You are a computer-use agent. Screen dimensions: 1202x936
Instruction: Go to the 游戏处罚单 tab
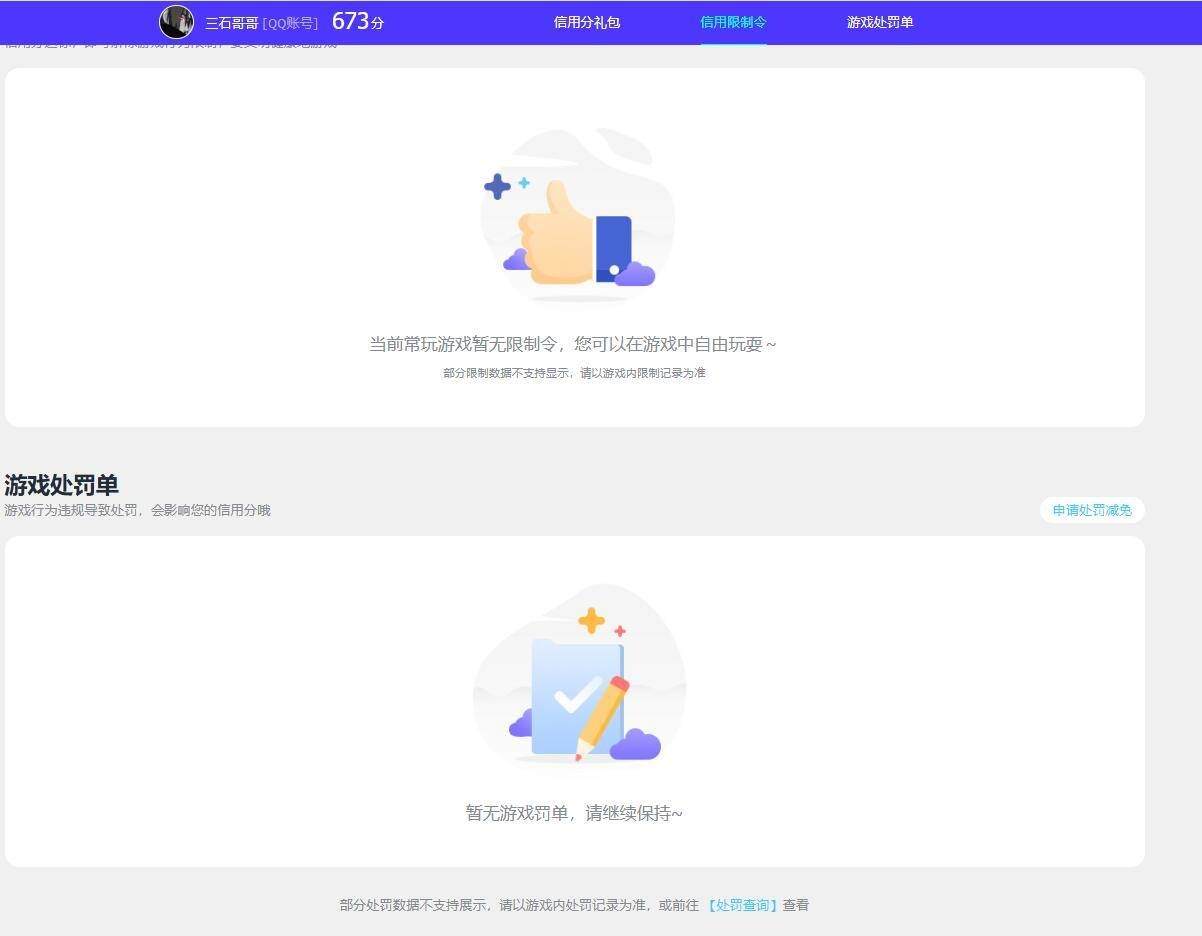click(x=880, y=22)
